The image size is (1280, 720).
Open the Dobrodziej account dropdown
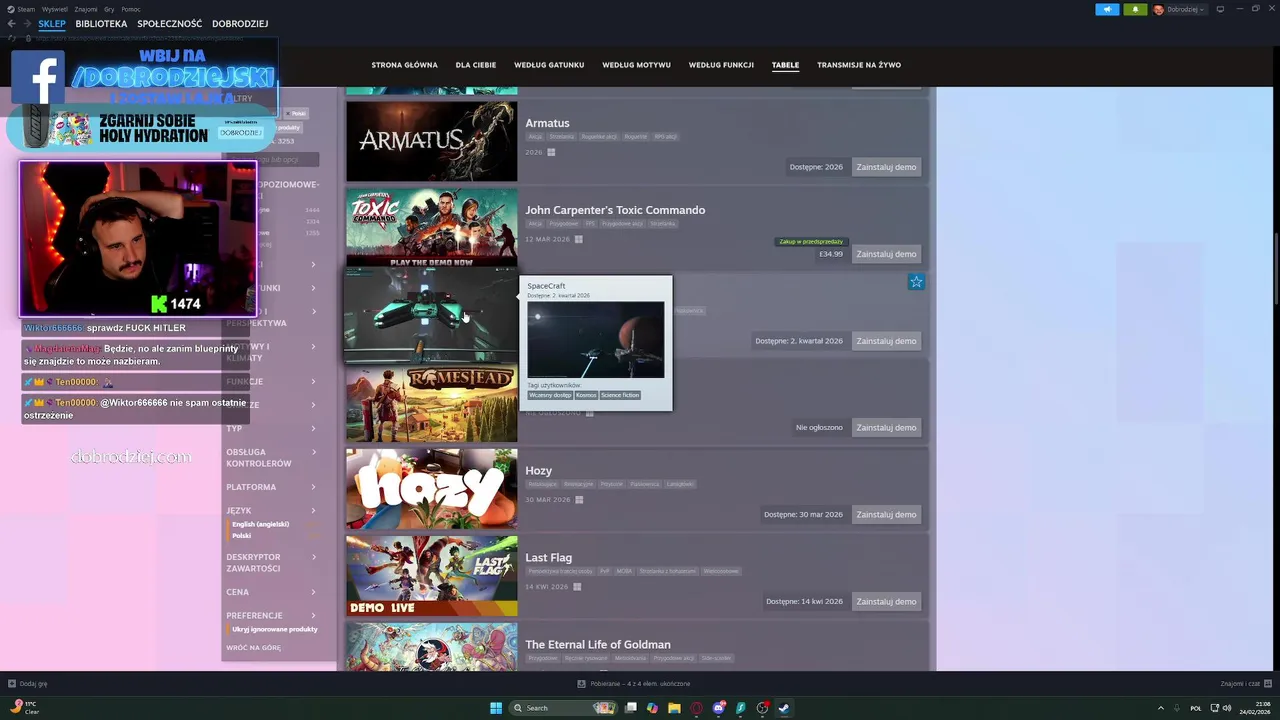1180,9
